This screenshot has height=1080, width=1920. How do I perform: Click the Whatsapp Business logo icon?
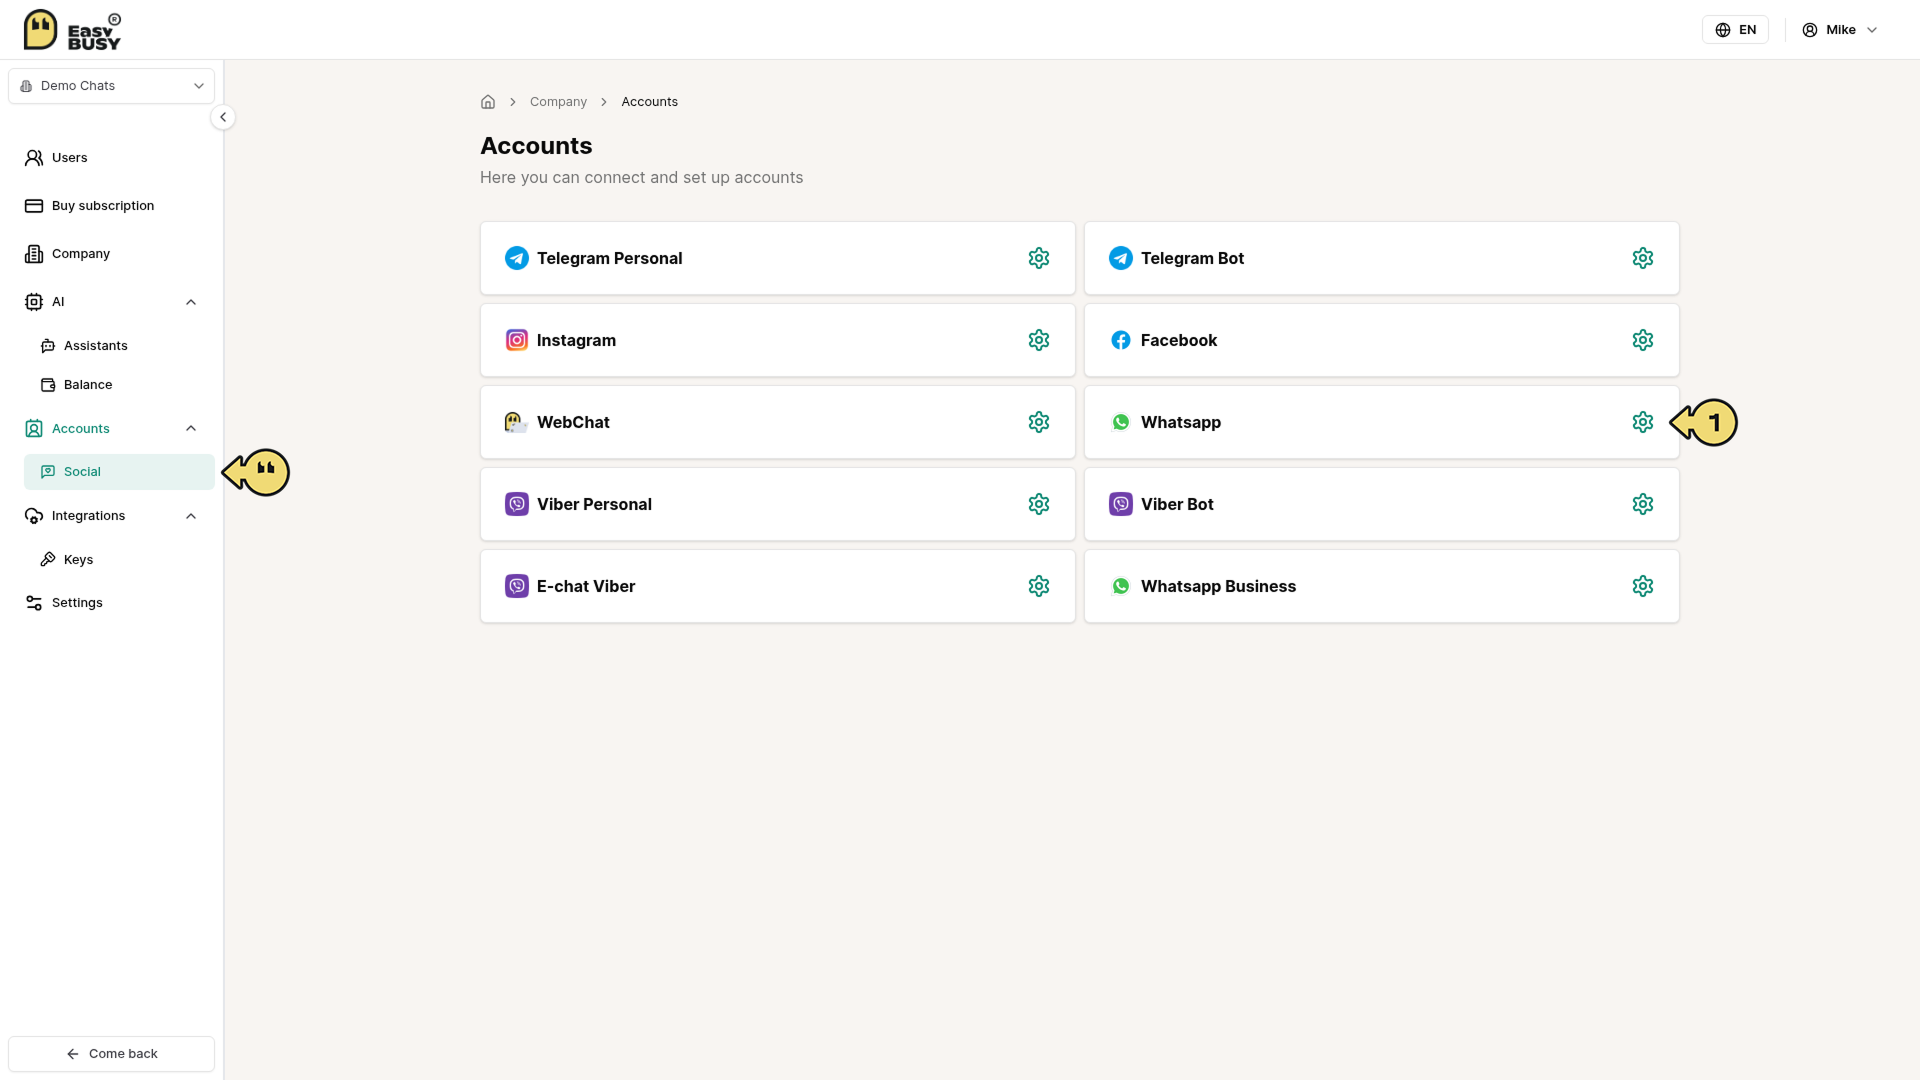pos(1121,586)
